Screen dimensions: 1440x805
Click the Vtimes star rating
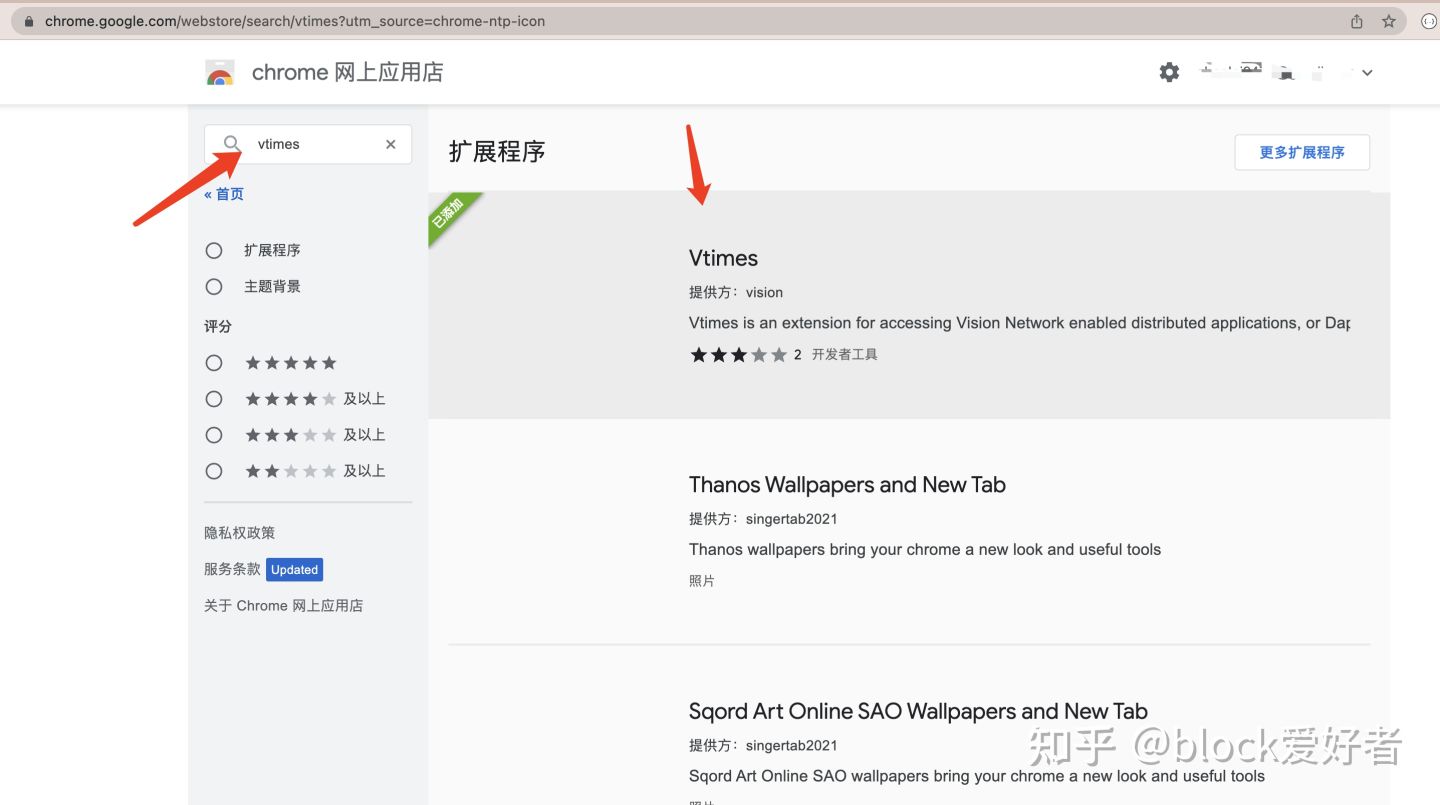point(738,355)
